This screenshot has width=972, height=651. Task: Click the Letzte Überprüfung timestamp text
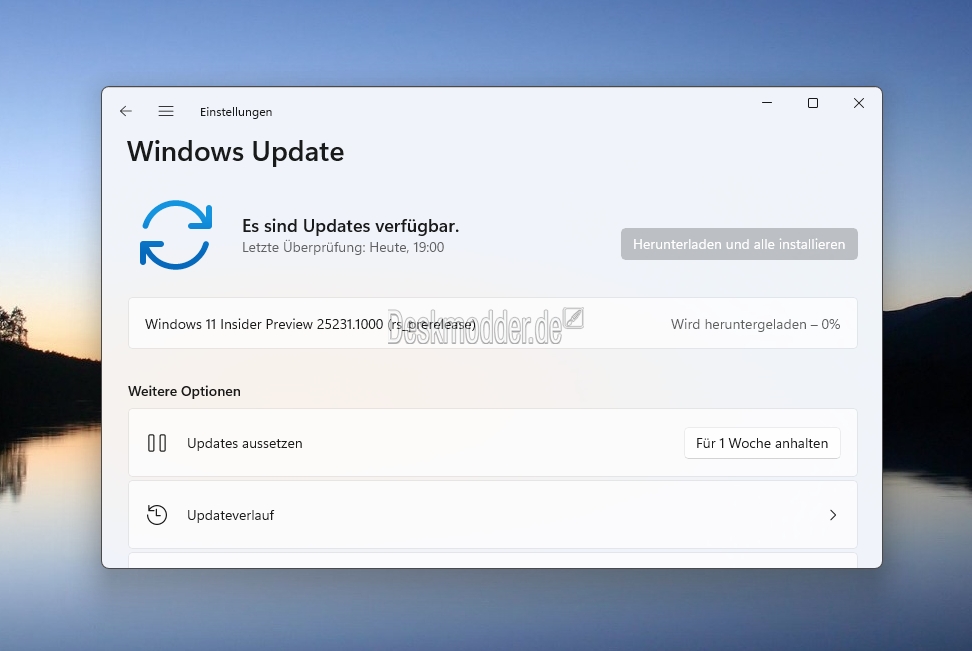(x=343, y=247)
